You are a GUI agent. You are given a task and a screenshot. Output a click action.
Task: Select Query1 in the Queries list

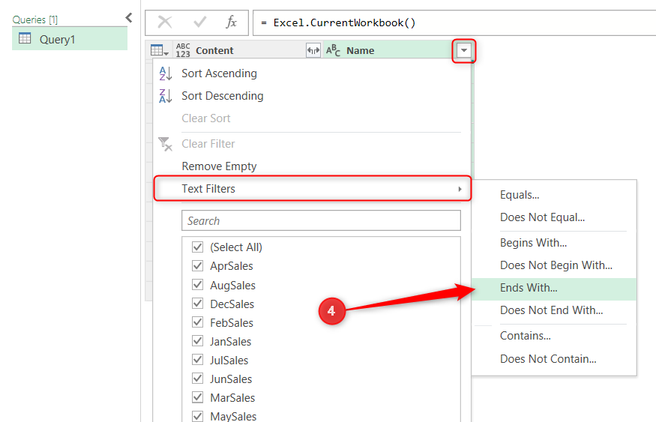tap(69, 39)
